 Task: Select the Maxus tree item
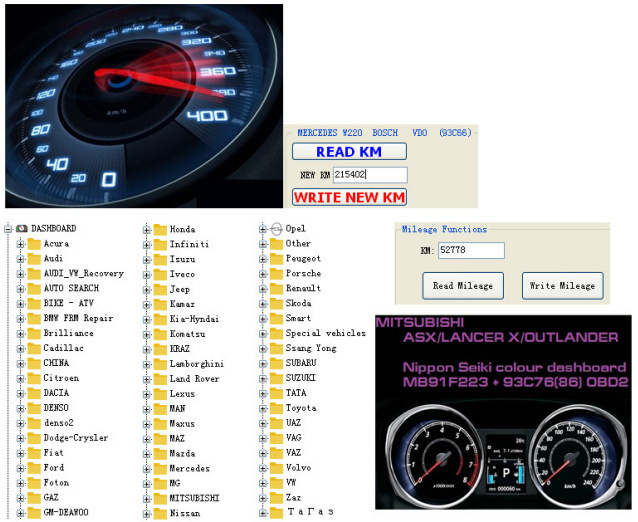182,424
